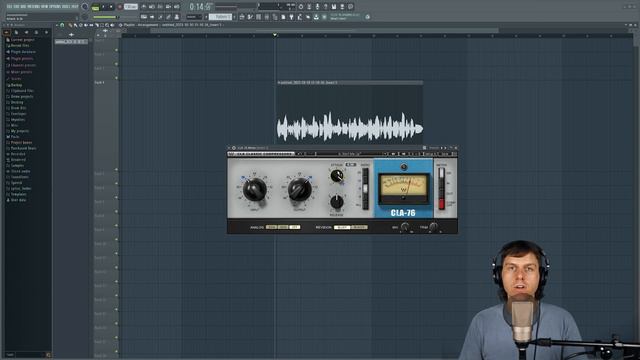Open the HELP menu
The width and height of the screenshot is (640, 360).
point(75,7)
